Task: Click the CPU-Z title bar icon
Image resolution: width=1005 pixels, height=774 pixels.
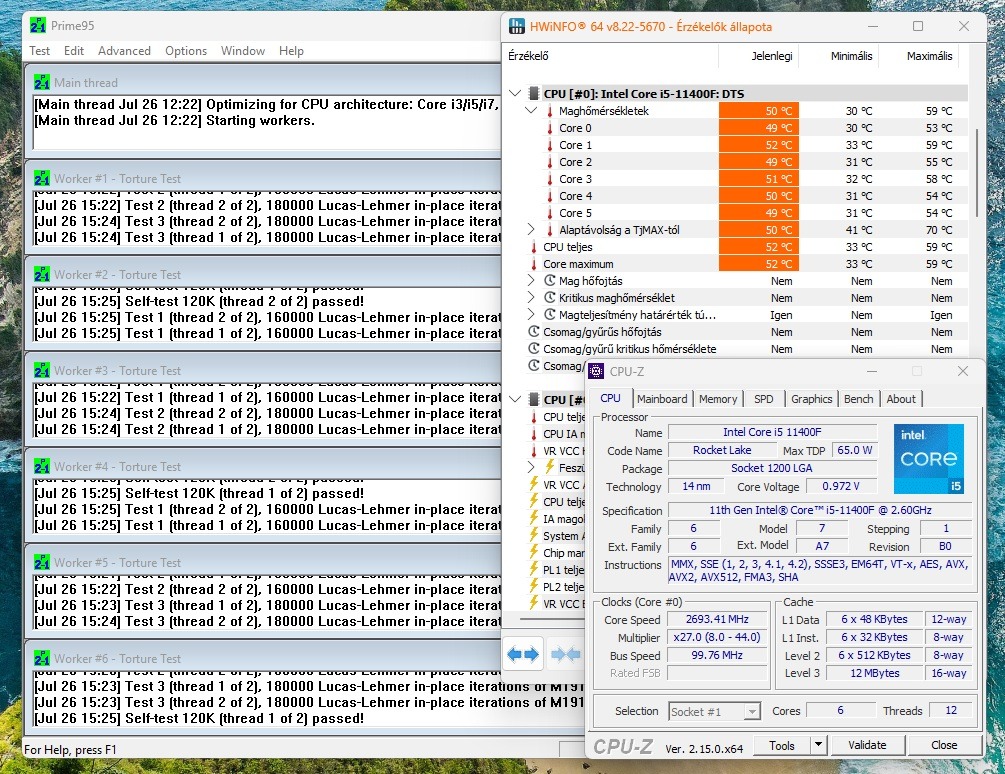Action: 596,371
